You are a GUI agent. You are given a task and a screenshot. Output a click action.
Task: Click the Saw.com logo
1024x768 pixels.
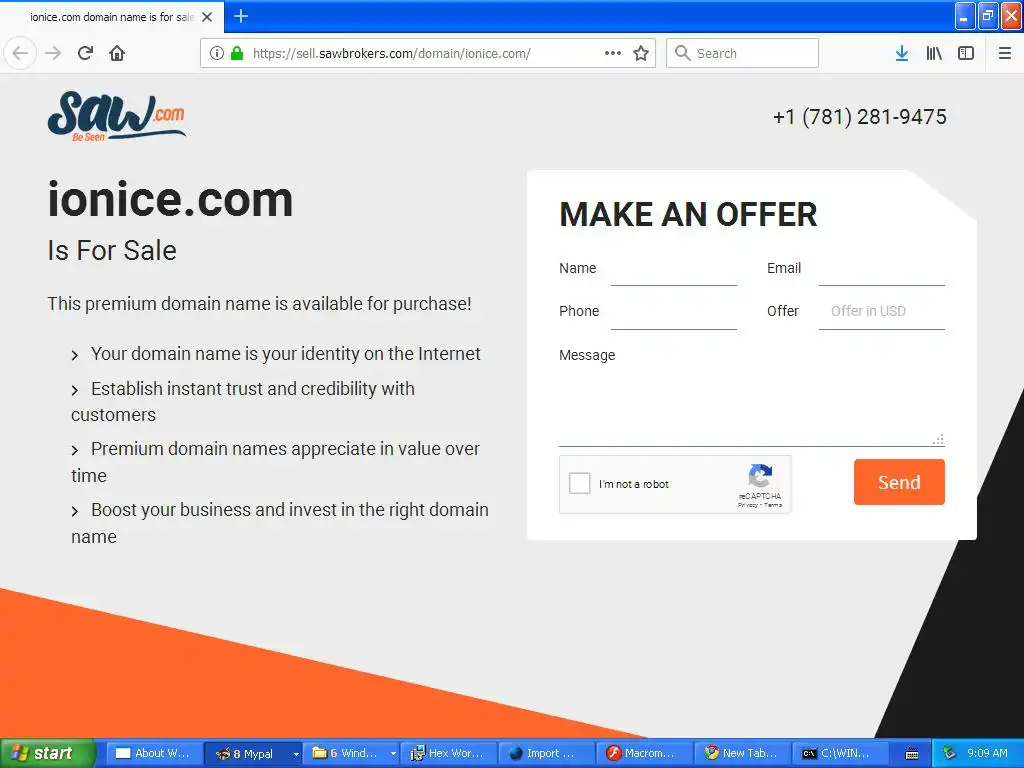click(117, 116)
